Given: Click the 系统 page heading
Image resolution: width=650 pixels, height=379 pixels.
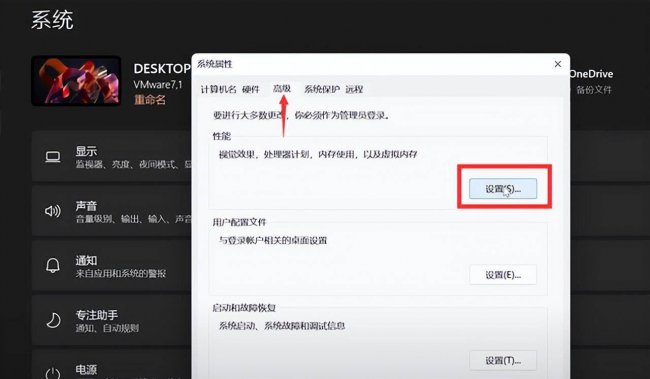Looking at the screenshot, I should point(52,19).
